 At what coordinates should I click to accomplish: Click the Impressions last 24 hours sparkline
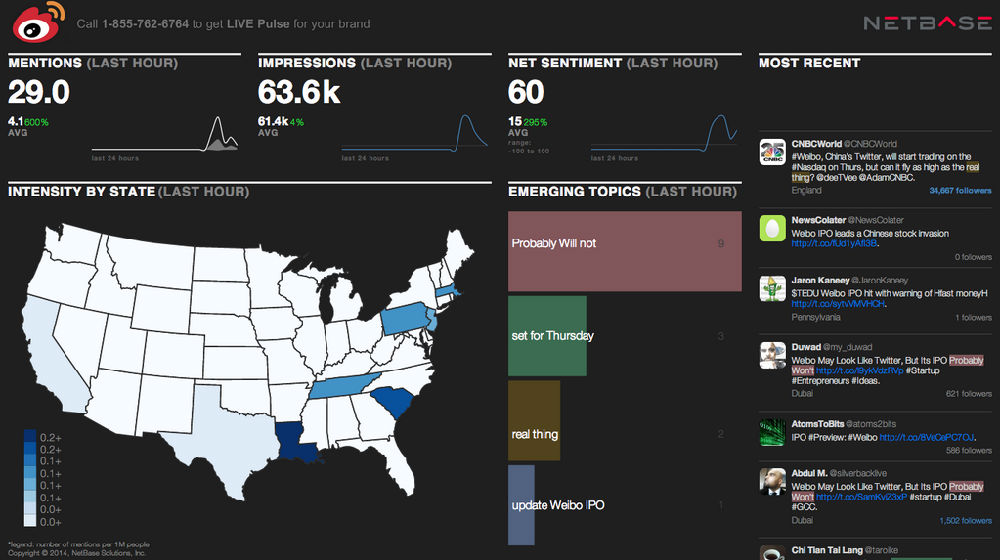(x=415, y=133)
